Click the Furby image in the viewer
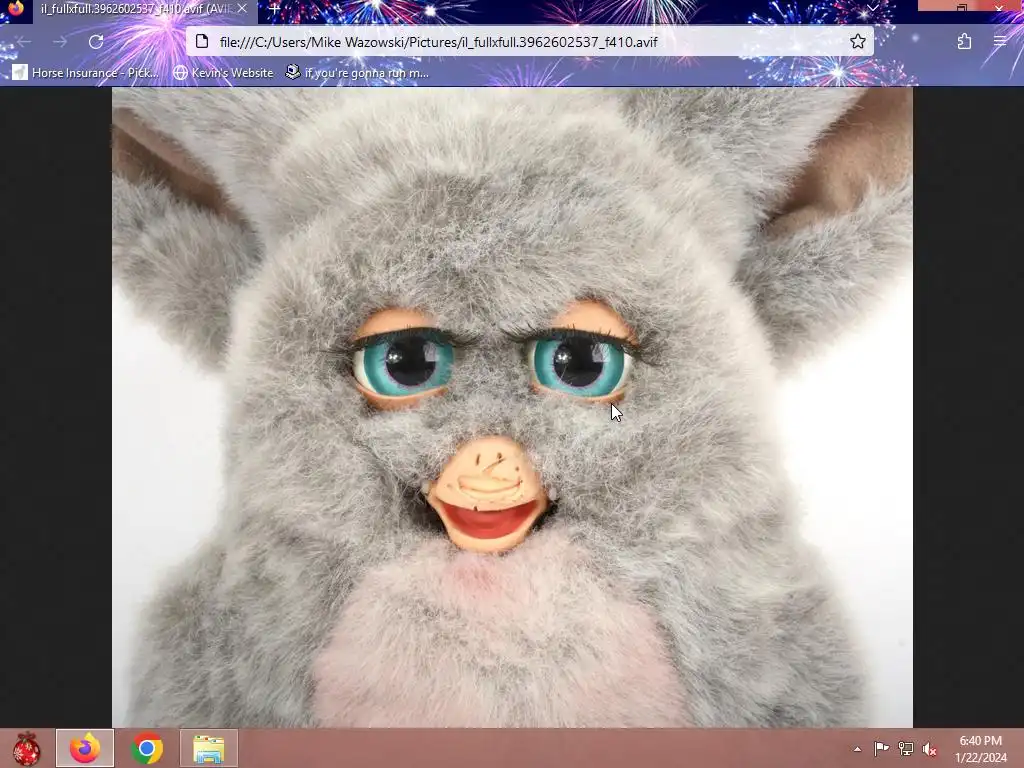The width and height of the screenshot is (1024, 768). [x=512, y=408]
